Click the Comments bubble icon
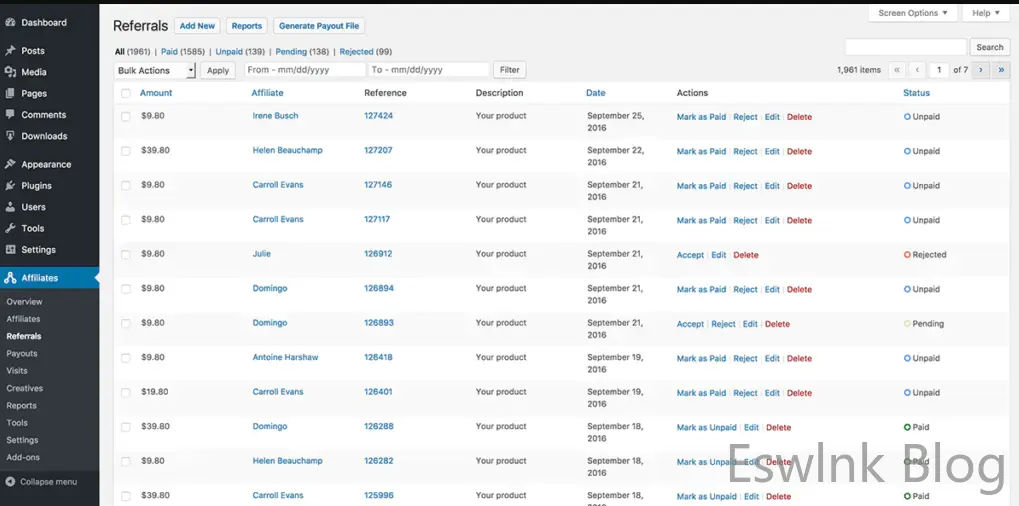This screenshot has width=1019, height=506. [10, 115]
